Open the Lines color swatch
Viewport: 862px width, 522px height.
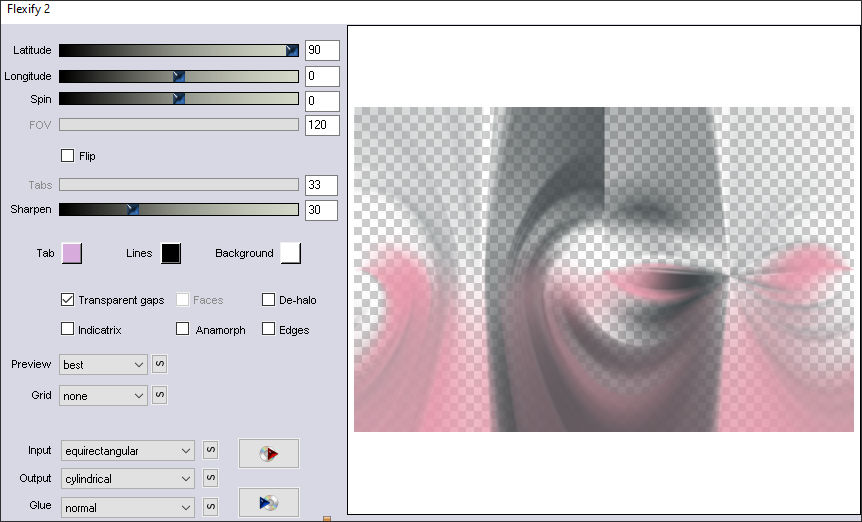pyautogui.click(x=171, y=253)
